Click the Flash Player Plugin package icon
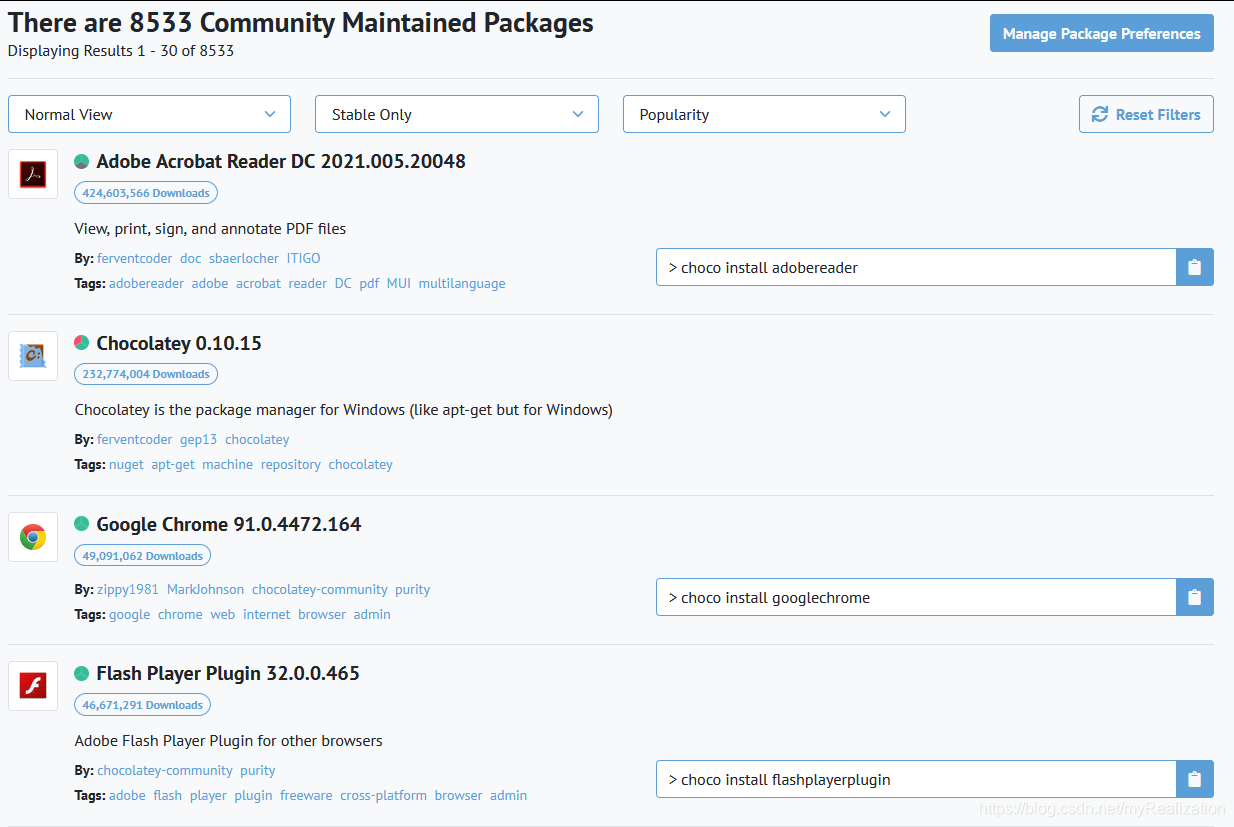 33,686
